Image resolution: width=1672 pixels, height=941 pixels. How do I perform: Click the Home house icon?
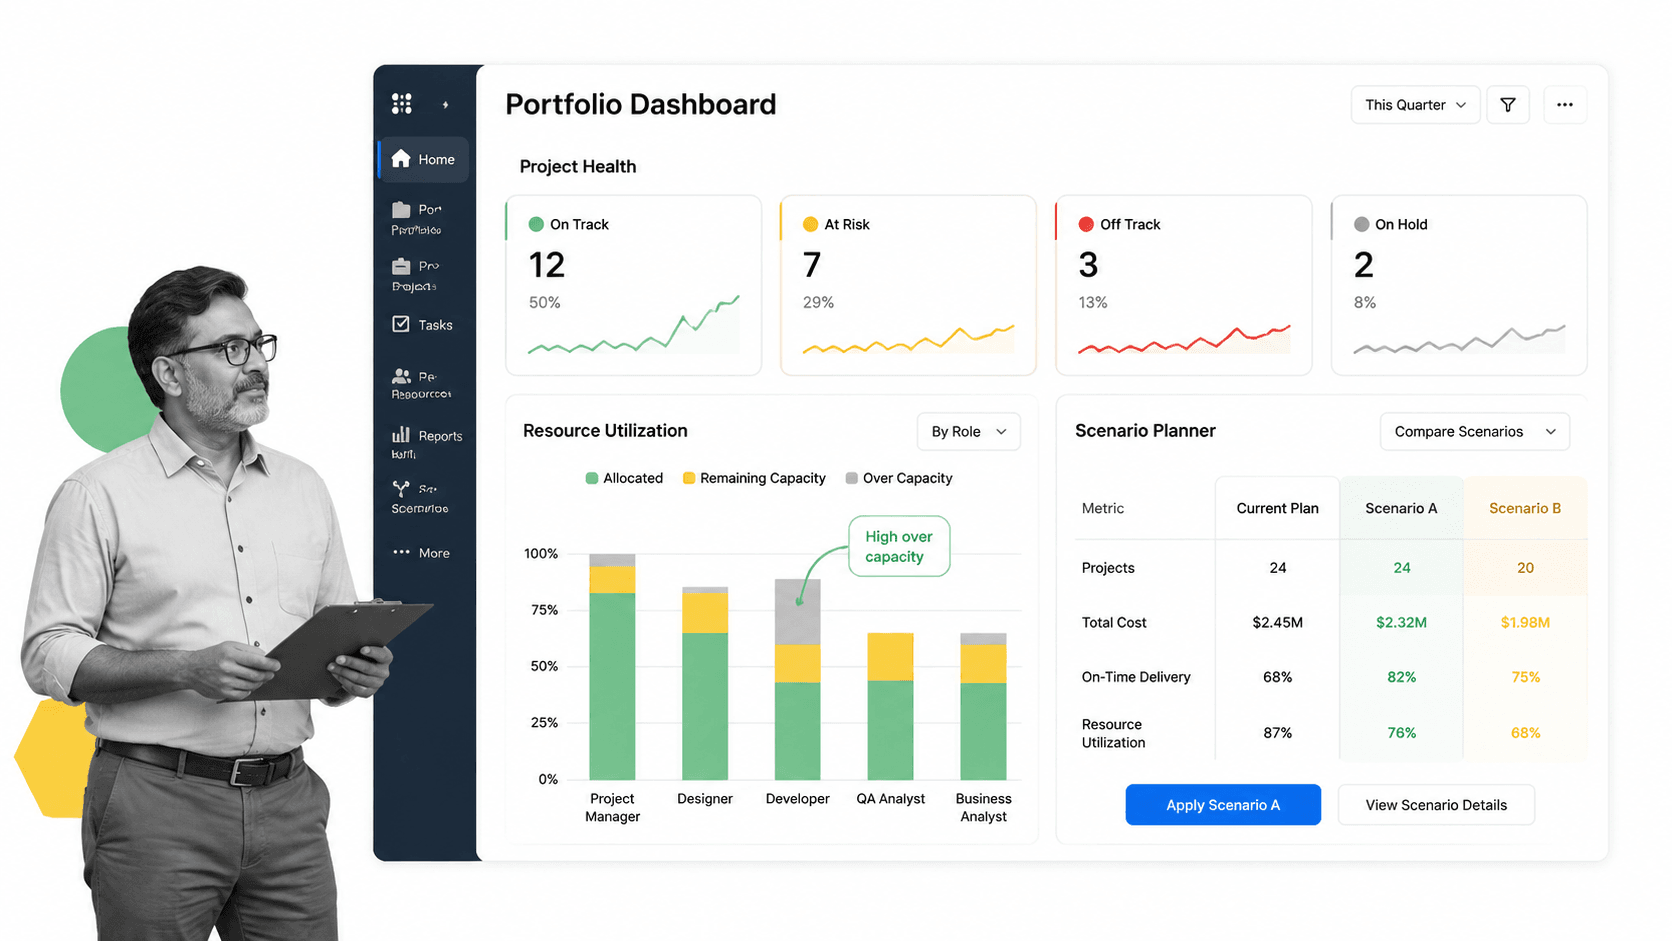pos(401,158)
